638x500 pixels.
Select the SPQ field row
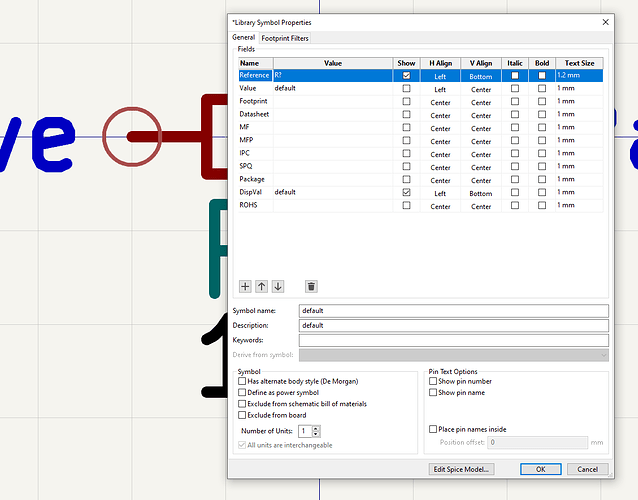click(421, 166)
